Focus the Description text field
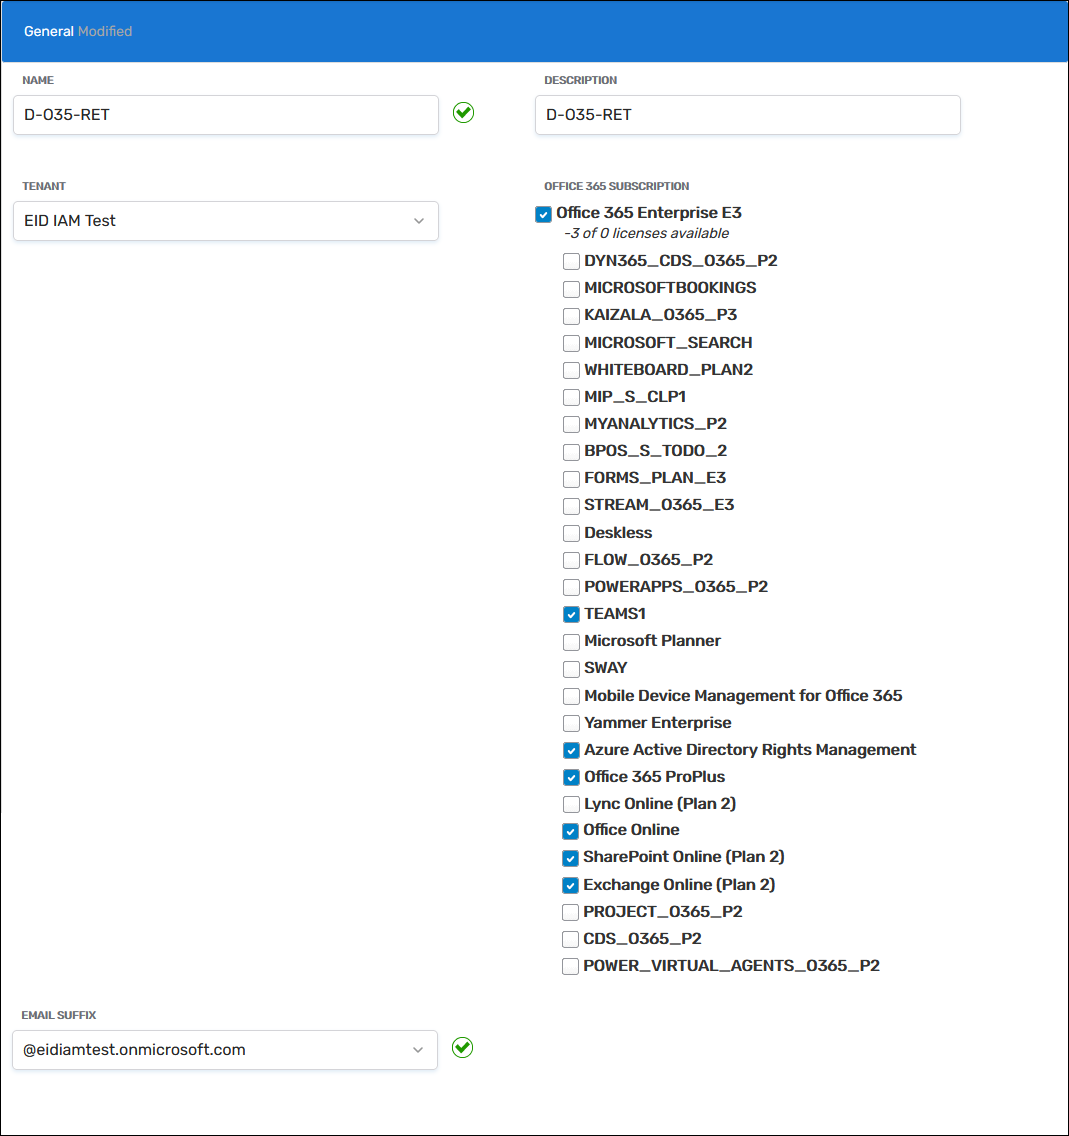 click(x=747, y=115)
